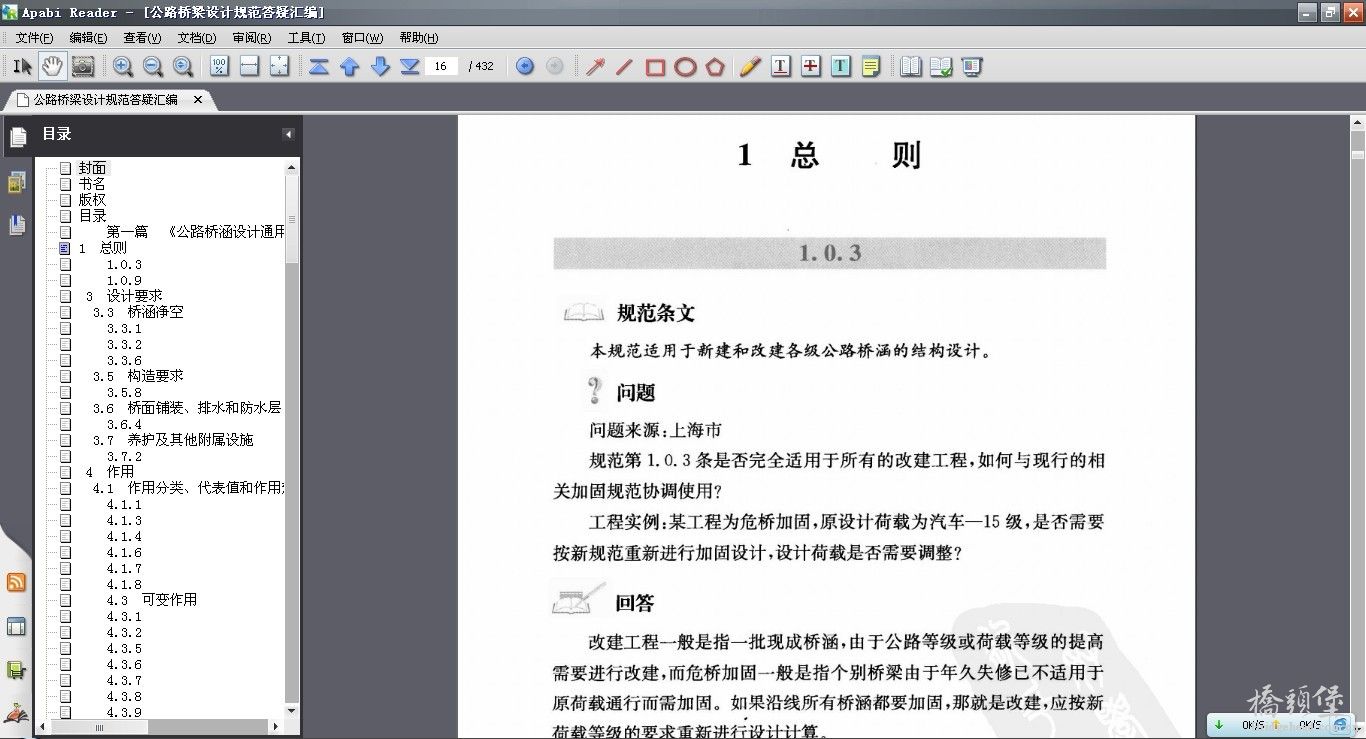
Task: Click the full screen monitor icon
Action: [x=971, y=66]
